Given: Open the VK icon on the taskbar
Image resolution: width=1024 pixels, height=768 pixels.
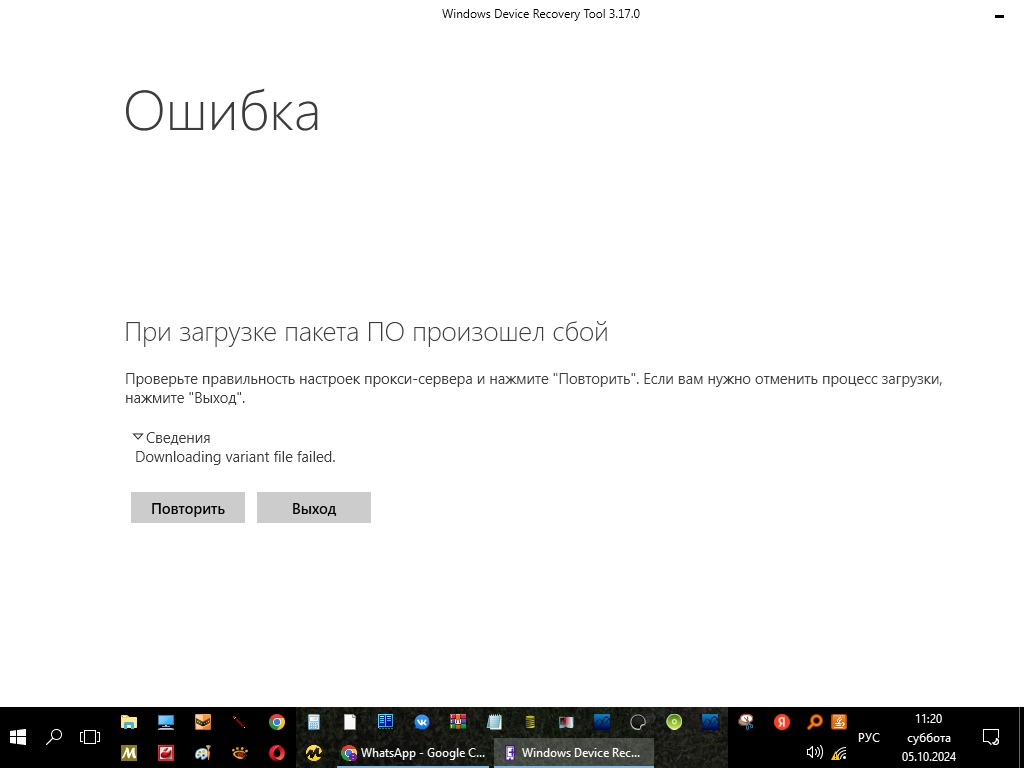Looking at the screenshot, I should point(422,722).
